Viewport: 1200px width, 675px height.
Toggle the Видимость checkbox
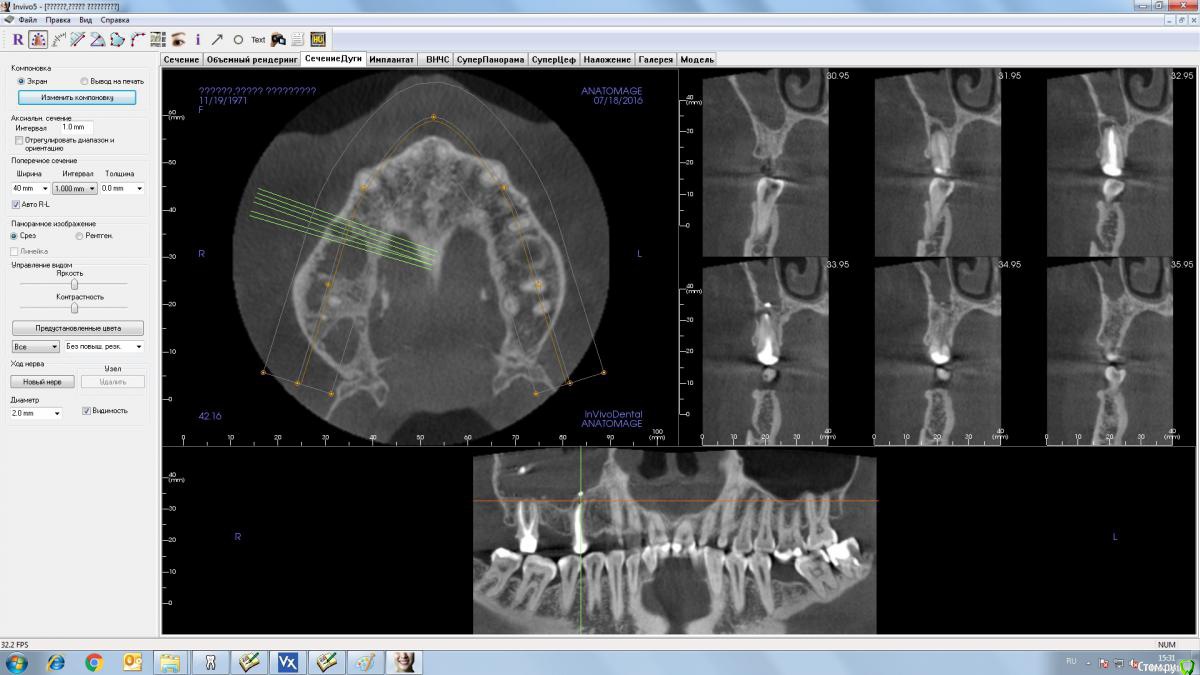(86, 410)
